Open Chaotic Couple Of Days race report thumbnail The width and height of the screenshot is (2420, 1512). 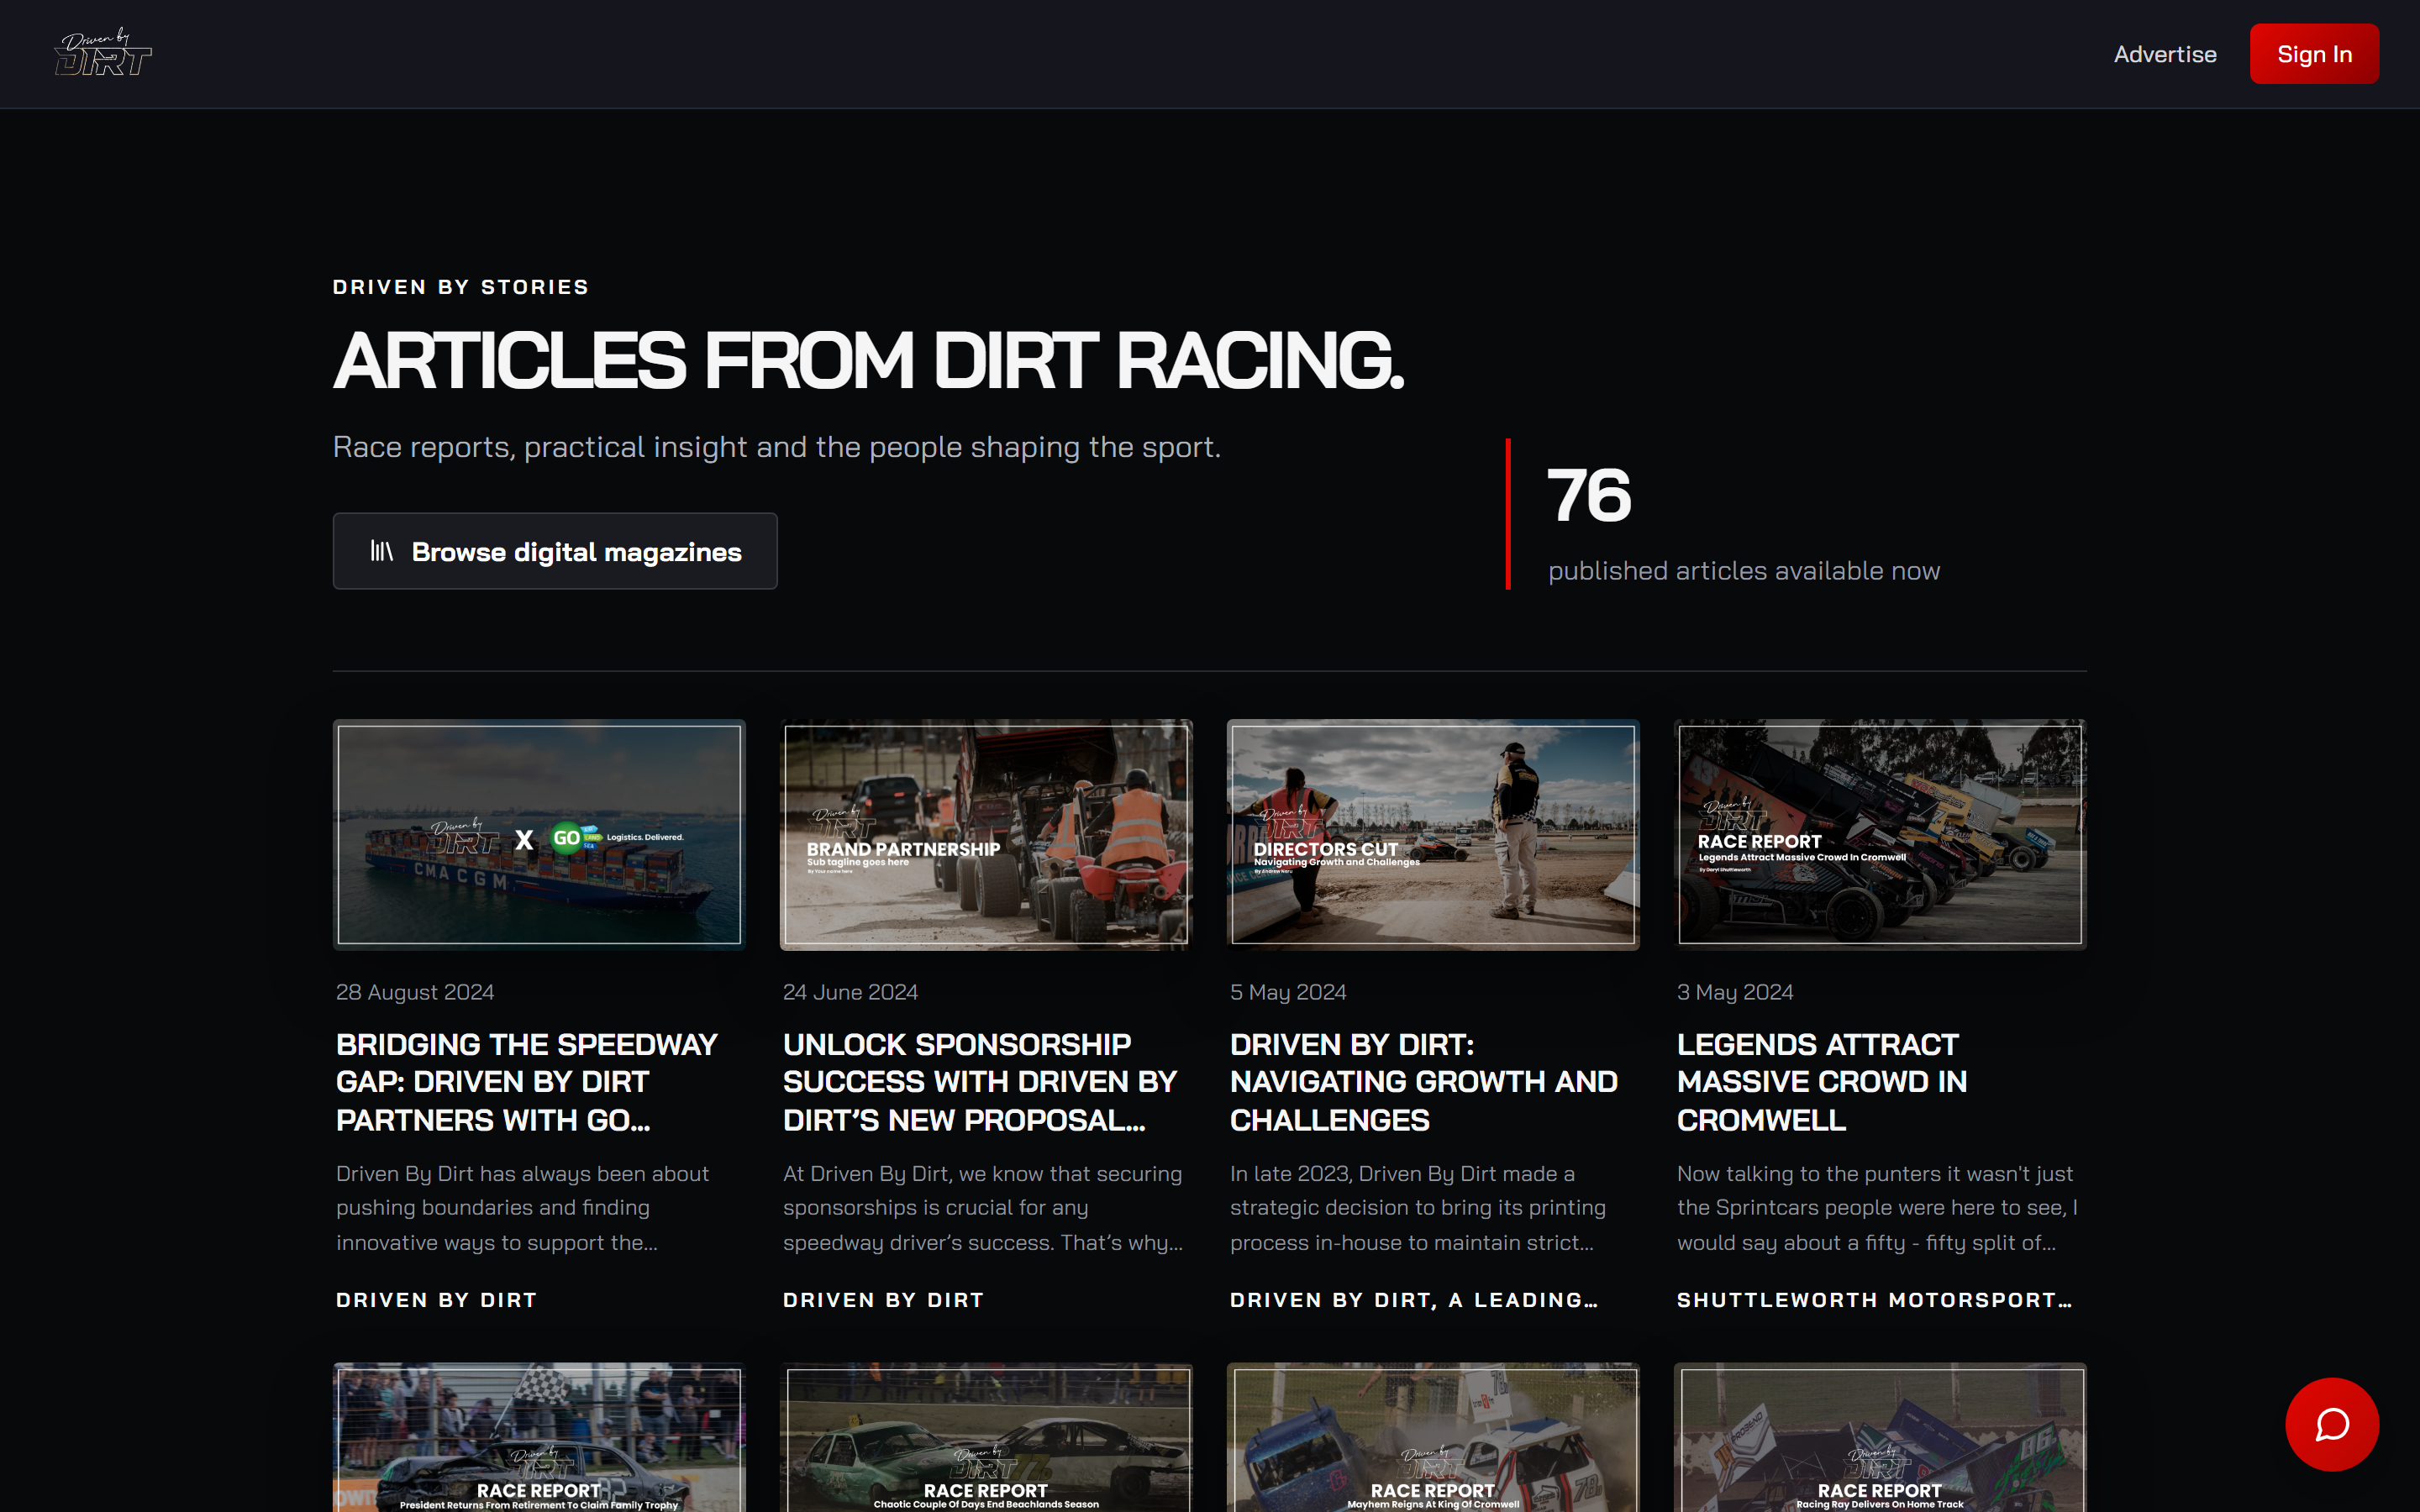(x=986, y=1437)
